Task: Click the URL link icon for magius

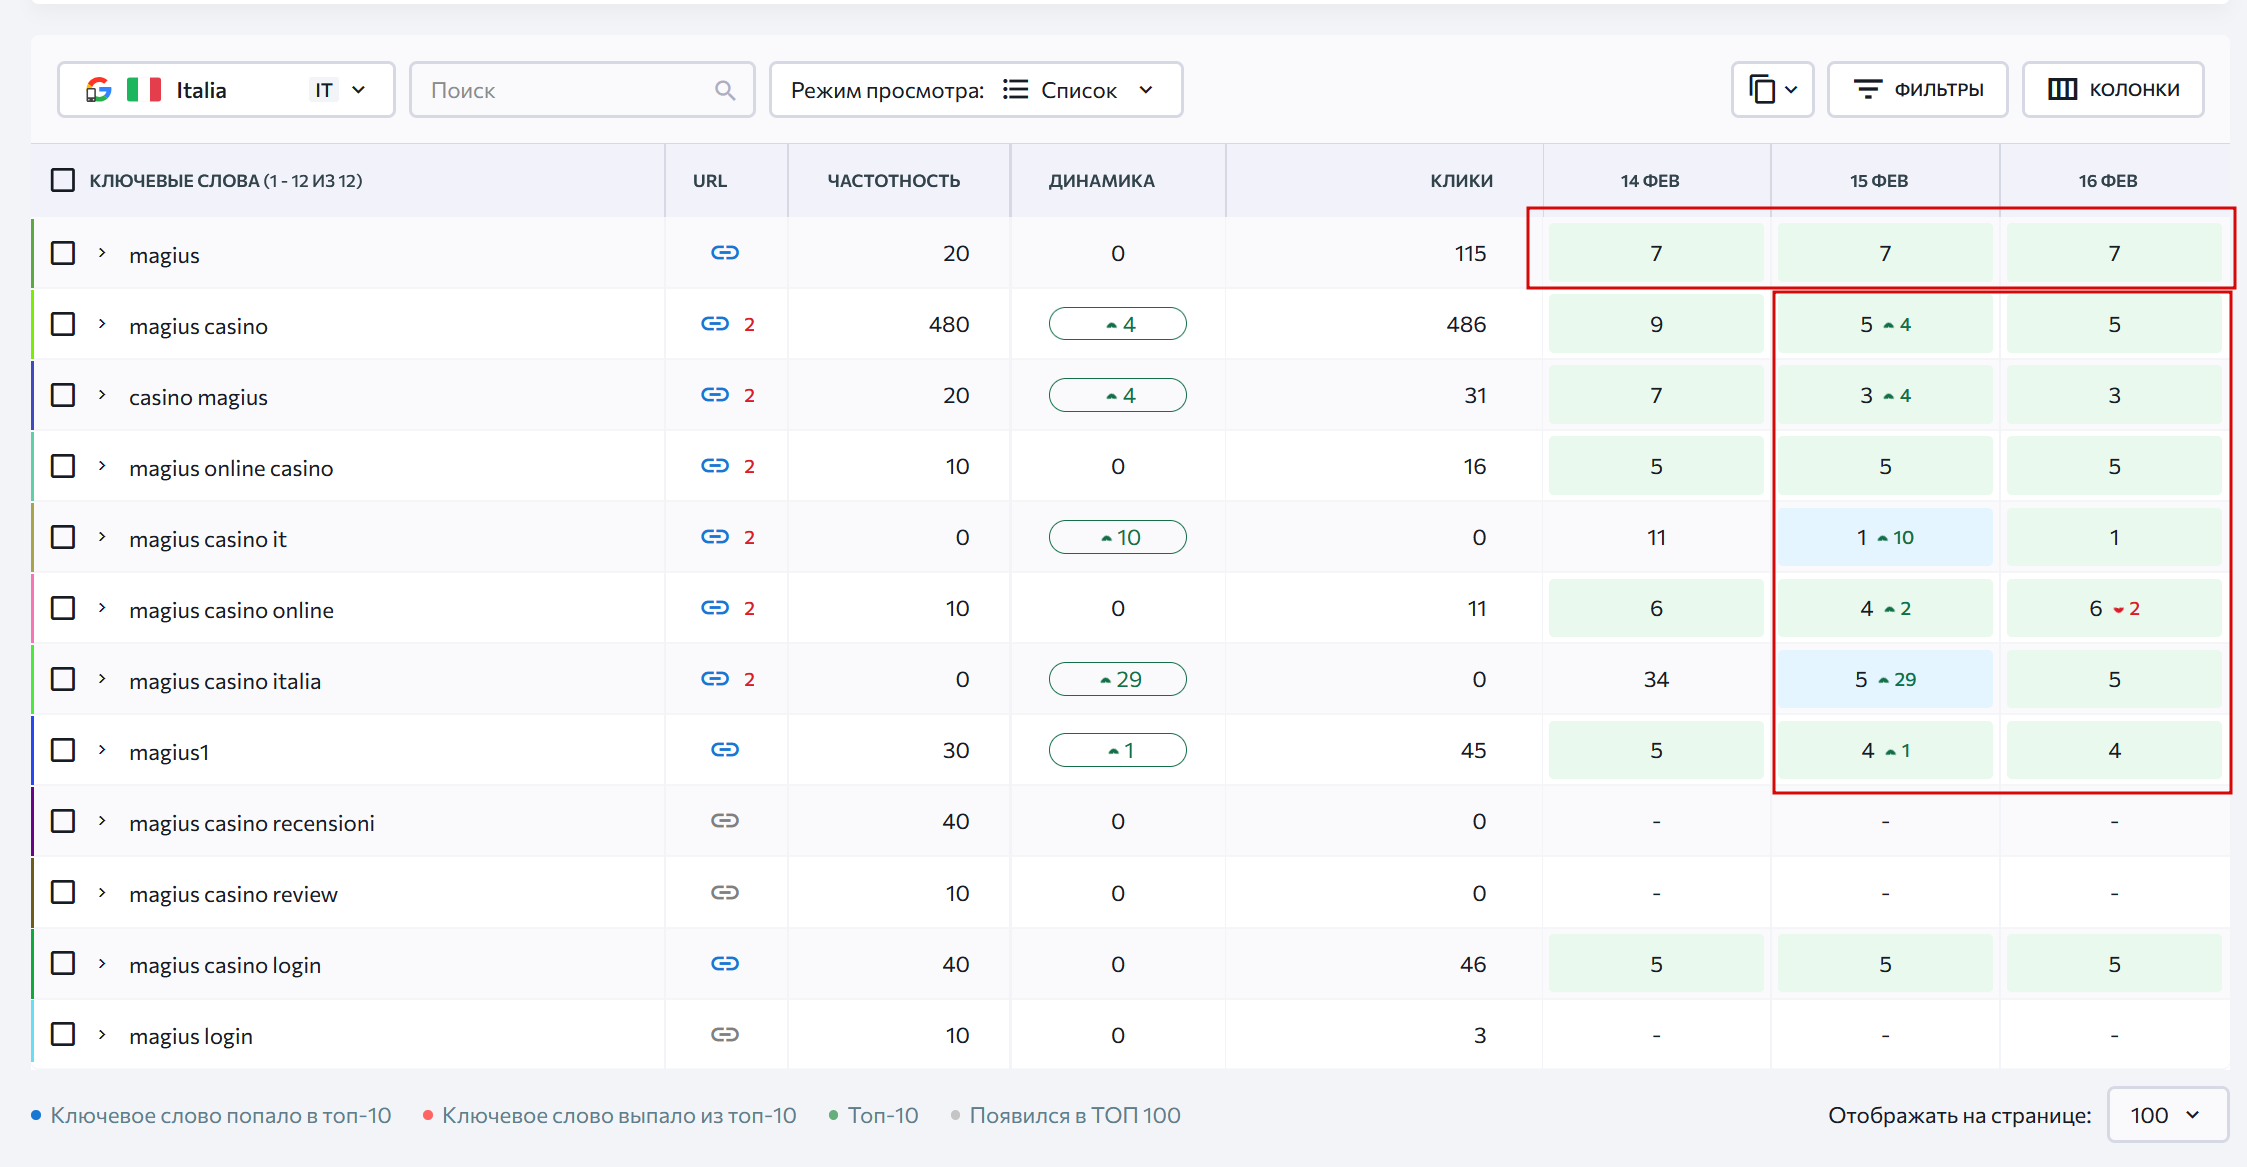Action: coord(725,253)
